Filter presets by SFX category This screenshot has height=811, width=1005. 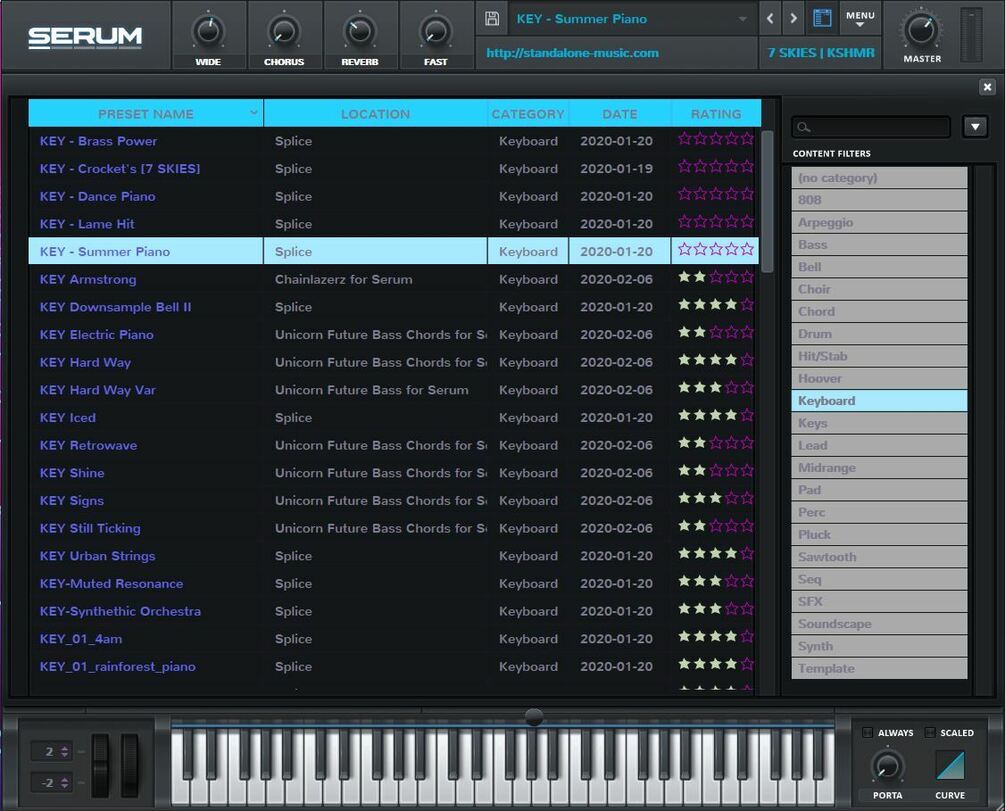(x=879, y=601)
